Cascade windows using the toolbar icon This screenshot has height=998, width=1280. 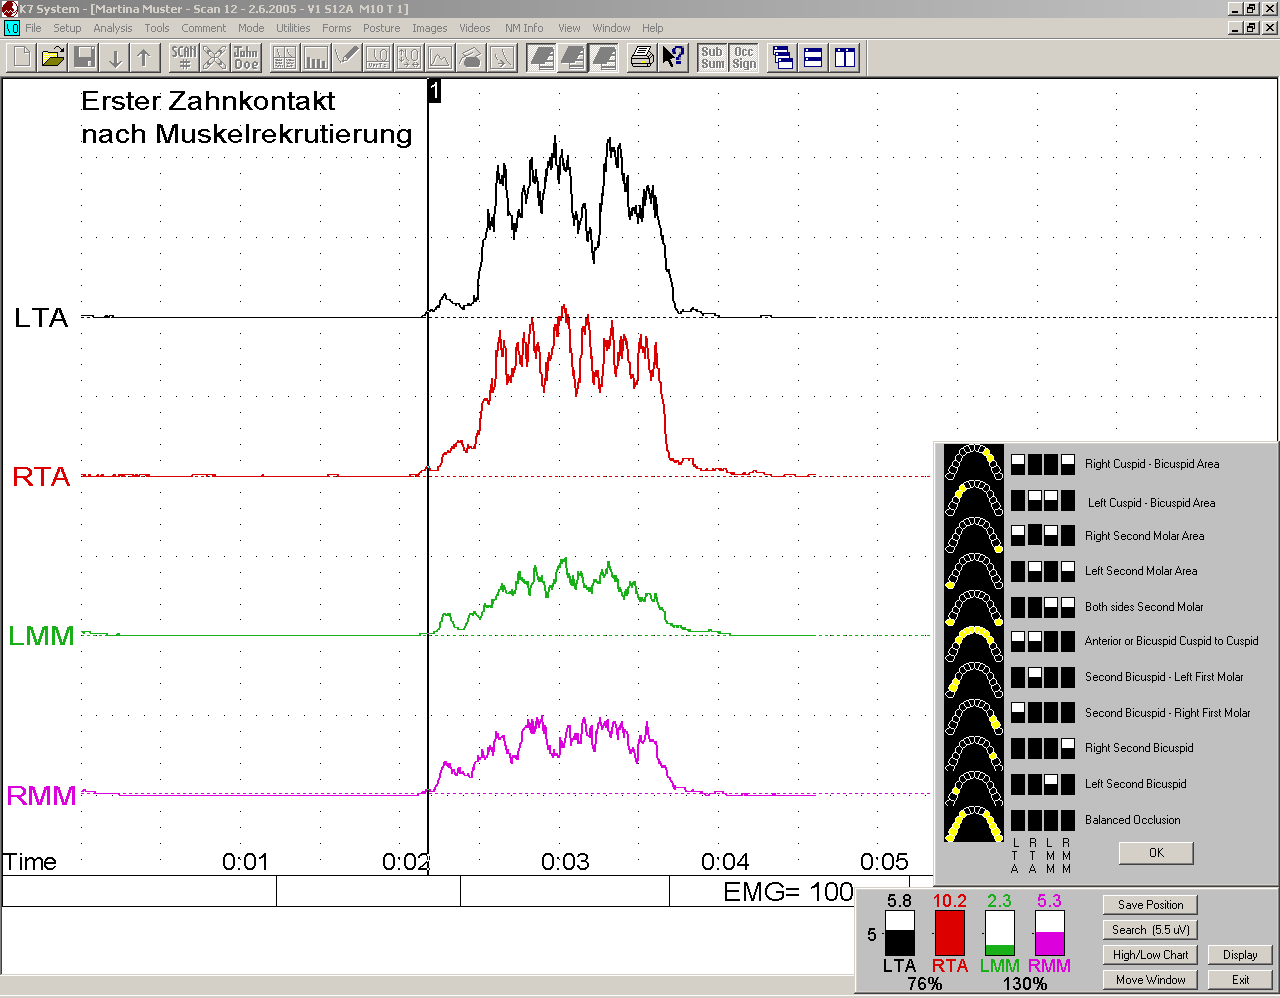tap(783, 58)
